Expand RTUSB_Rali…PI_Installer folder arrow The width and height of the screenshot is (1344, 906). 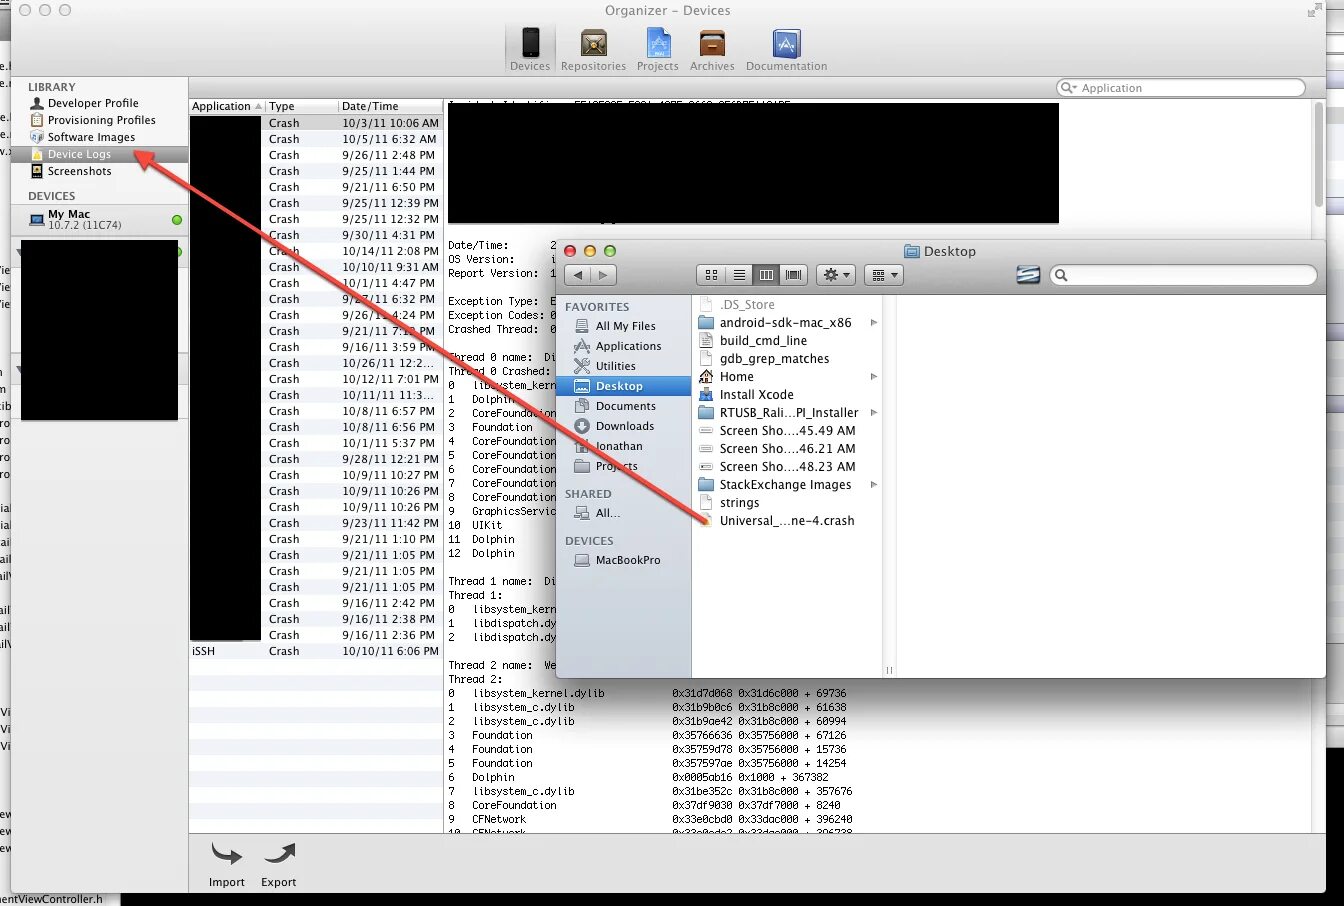click(874, 413)
